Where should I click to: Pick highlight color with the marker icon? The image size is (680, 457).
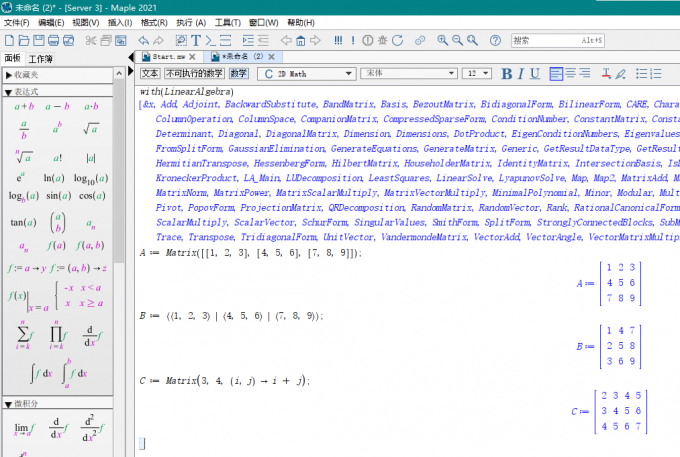click(x=621, y=74)
